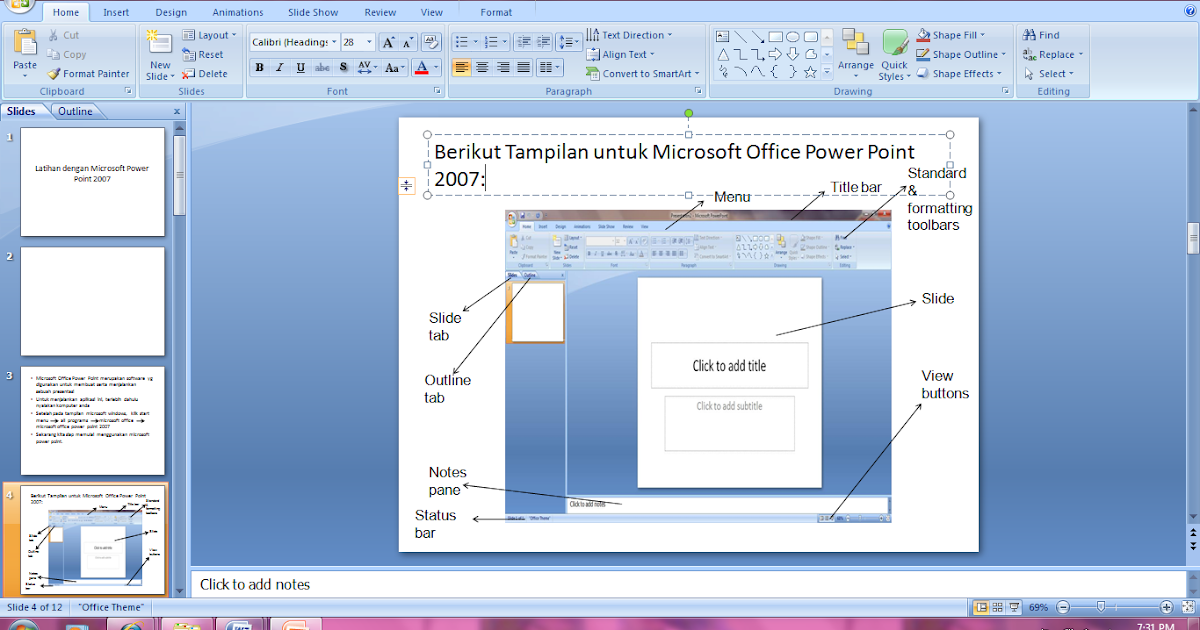Click the Cut scissors command
This screenshot has width=1200, height=630.
coord(63,35)
